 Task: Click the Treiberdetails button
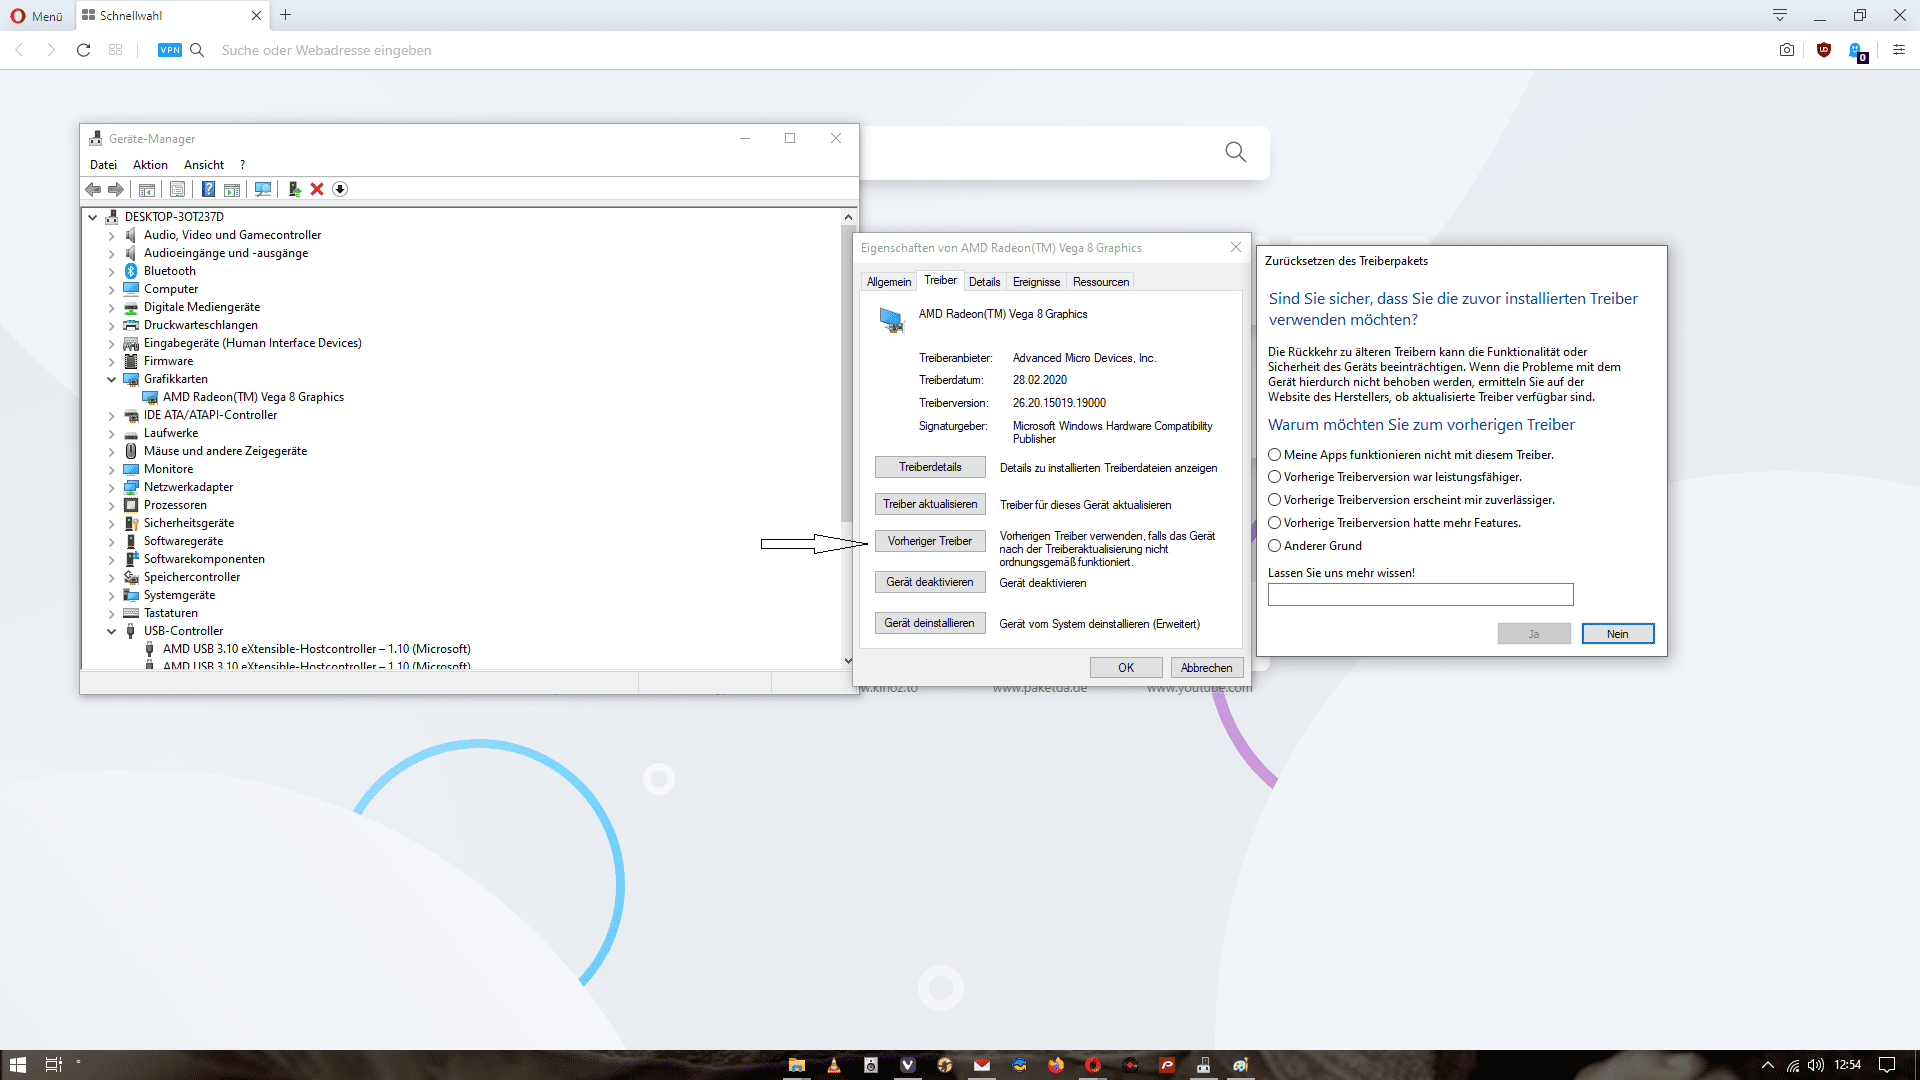(930, 467)
